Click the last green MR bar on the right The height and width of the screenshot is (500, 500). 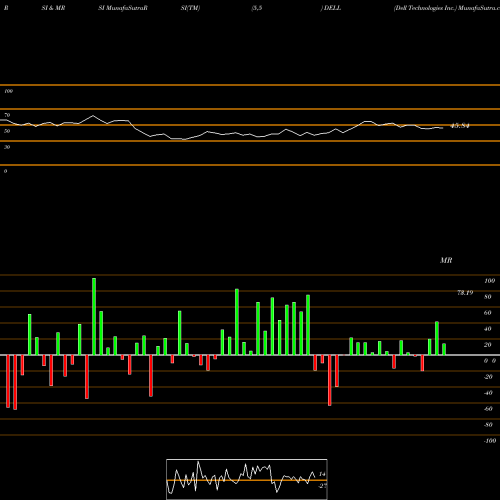444,349
